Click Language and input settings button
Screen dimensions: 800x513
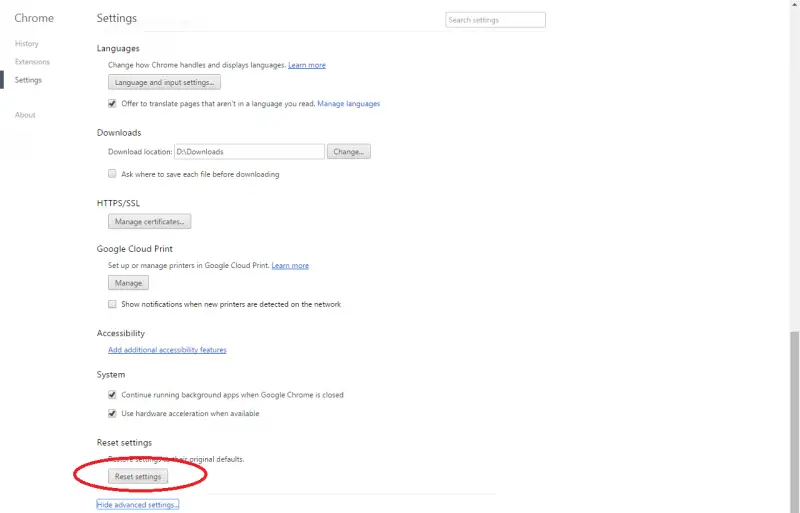pos(164,82)
